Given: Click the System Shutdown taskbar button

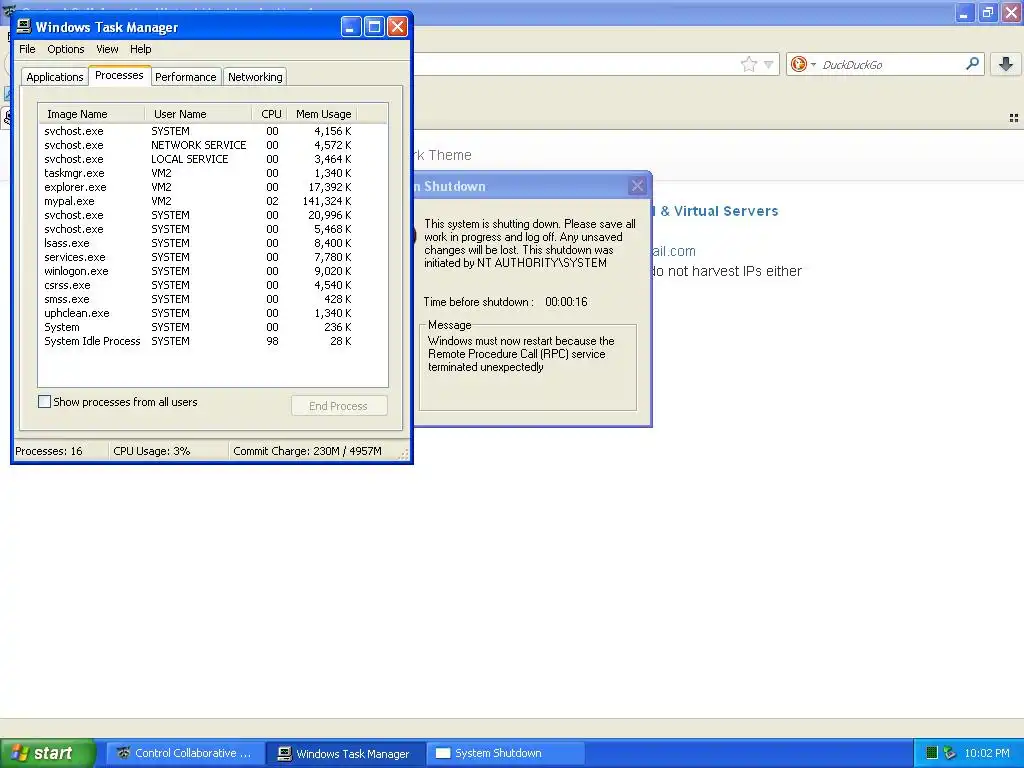Looking at the screenshot, I should tap(505, 753).
